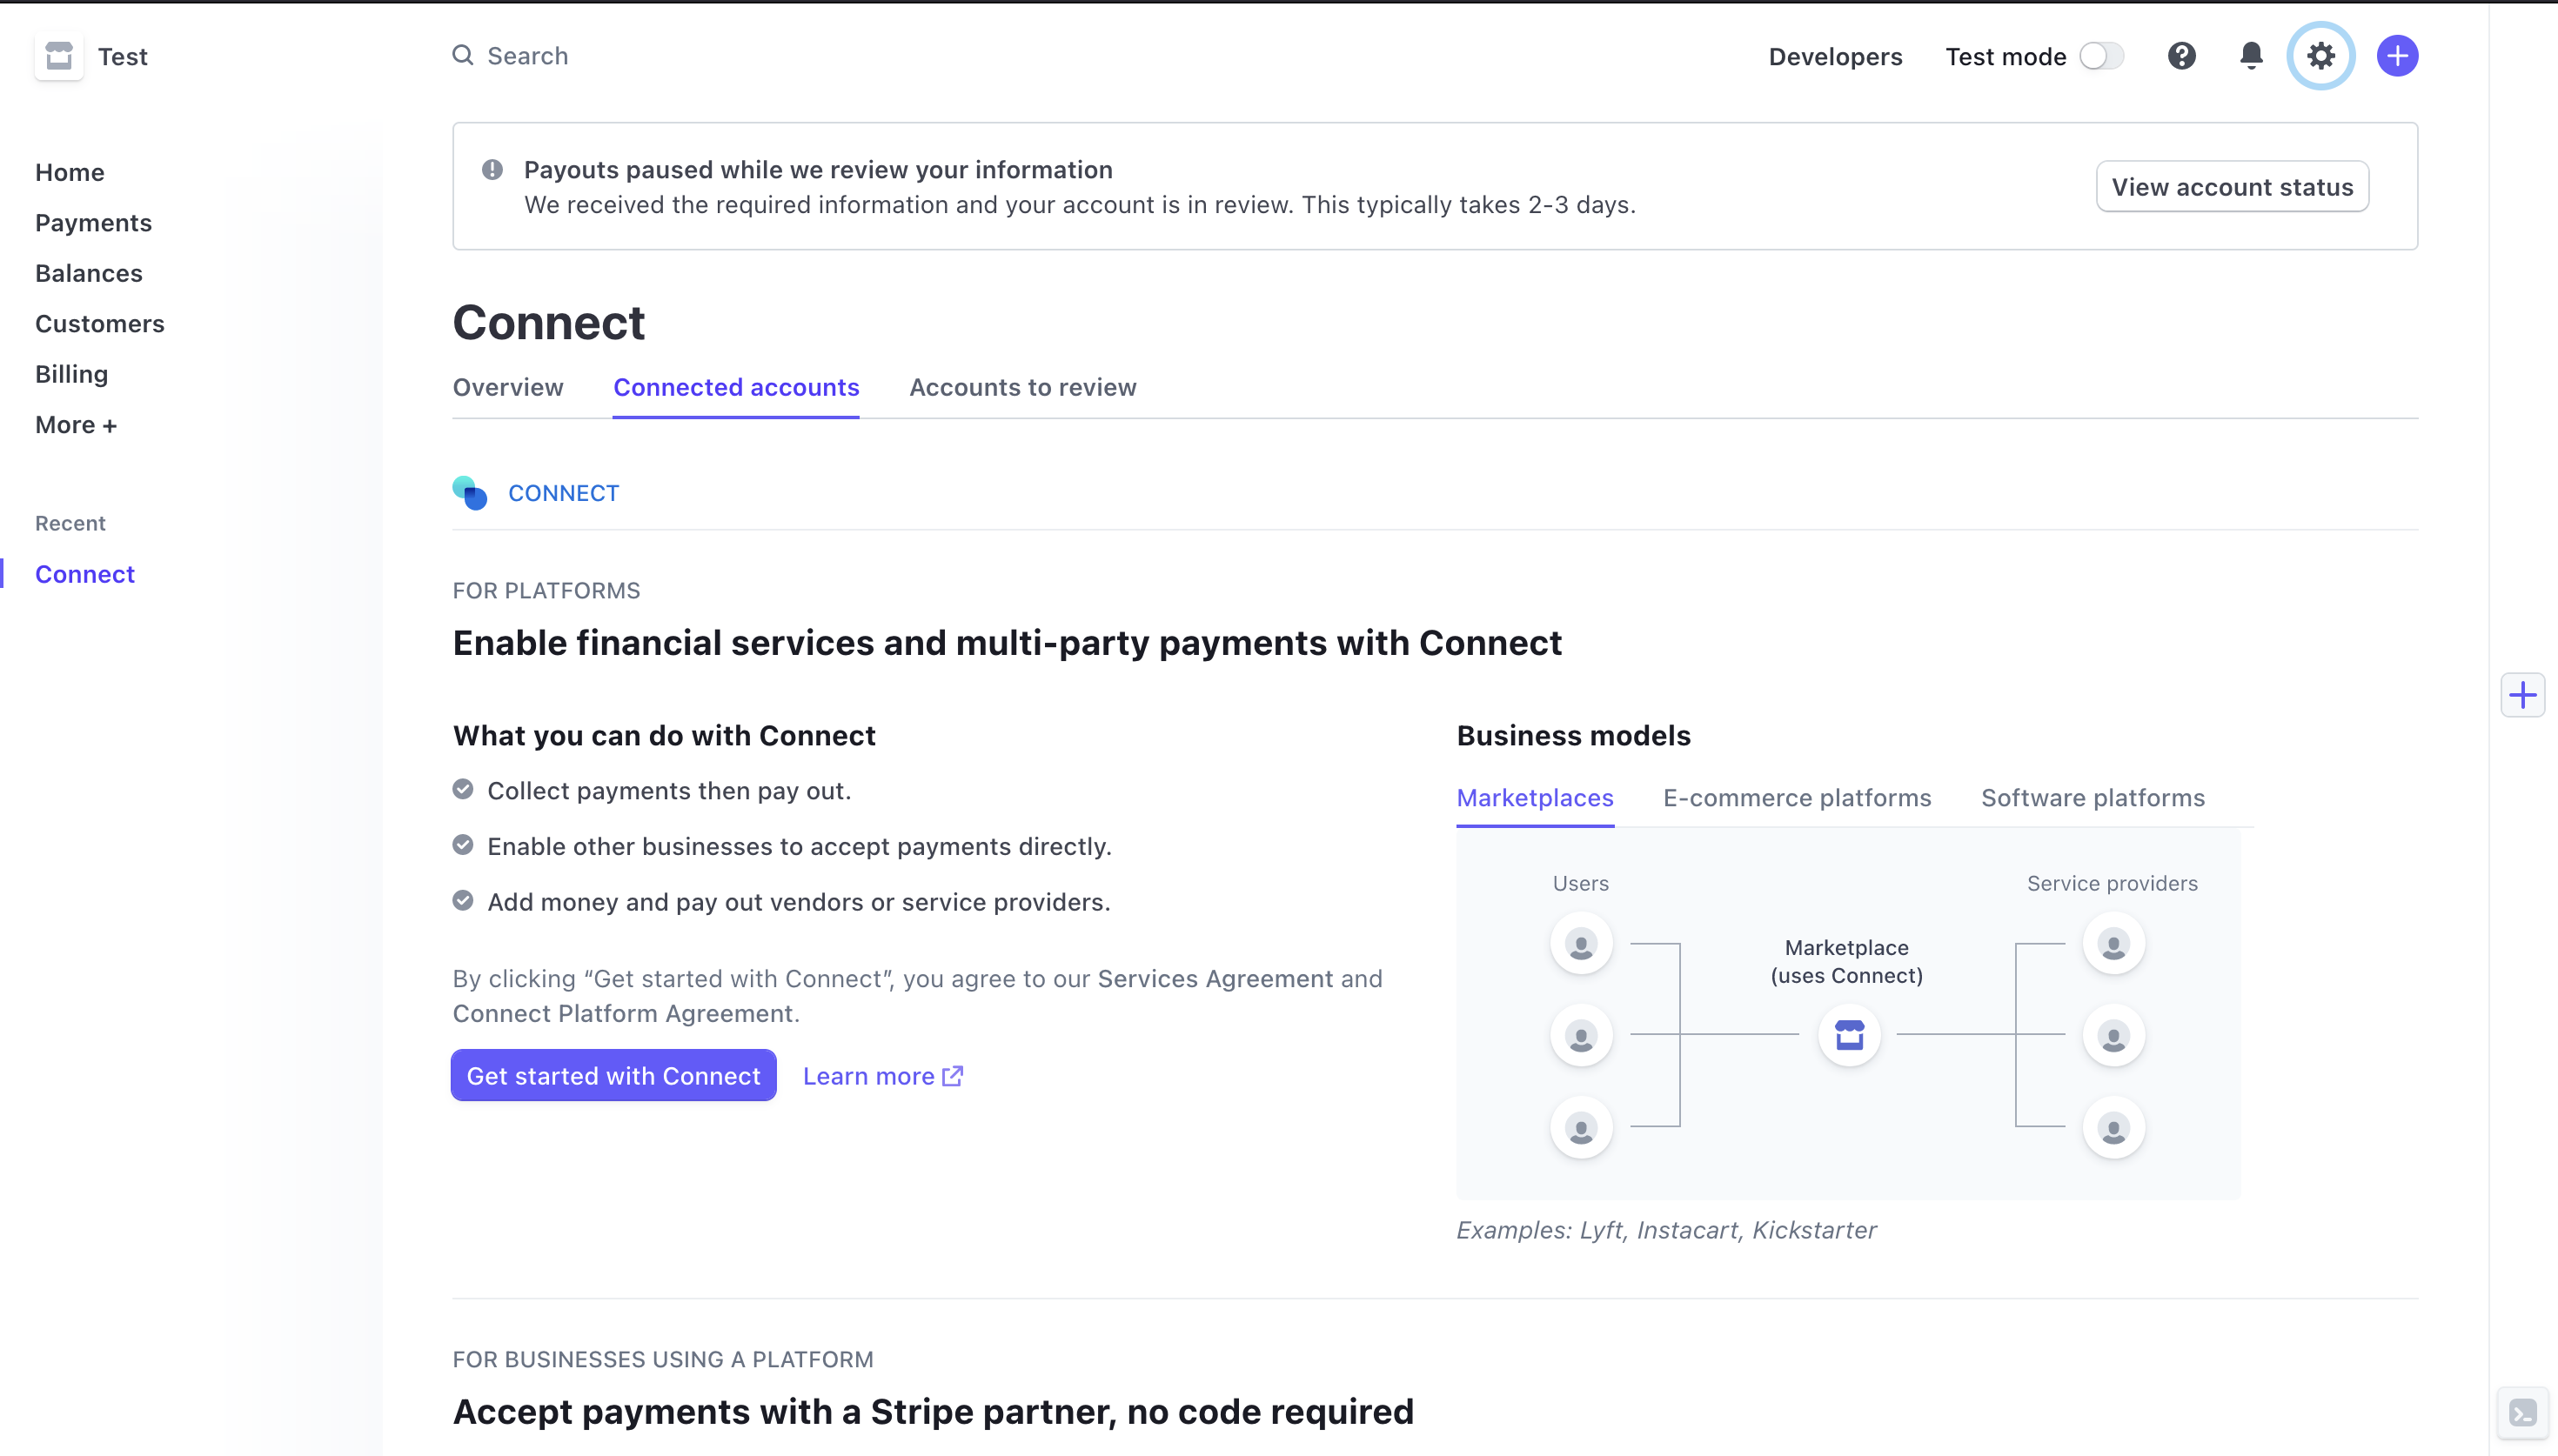Disable Test mode toggle
Image resolution: width=2558 pixels, height=1456 pixels.
(2100, 56)
